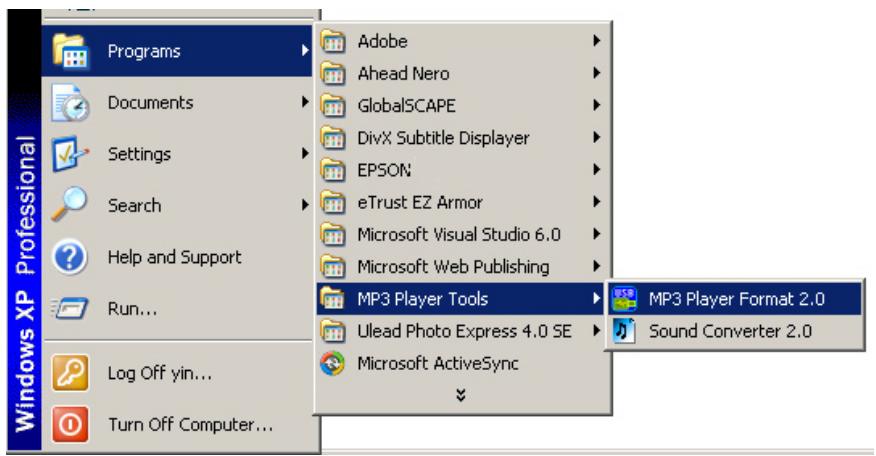Click the Microsoft ActiveSync icon
The height and width of the screenshot is (456, 876).
[x=333, y=364]
